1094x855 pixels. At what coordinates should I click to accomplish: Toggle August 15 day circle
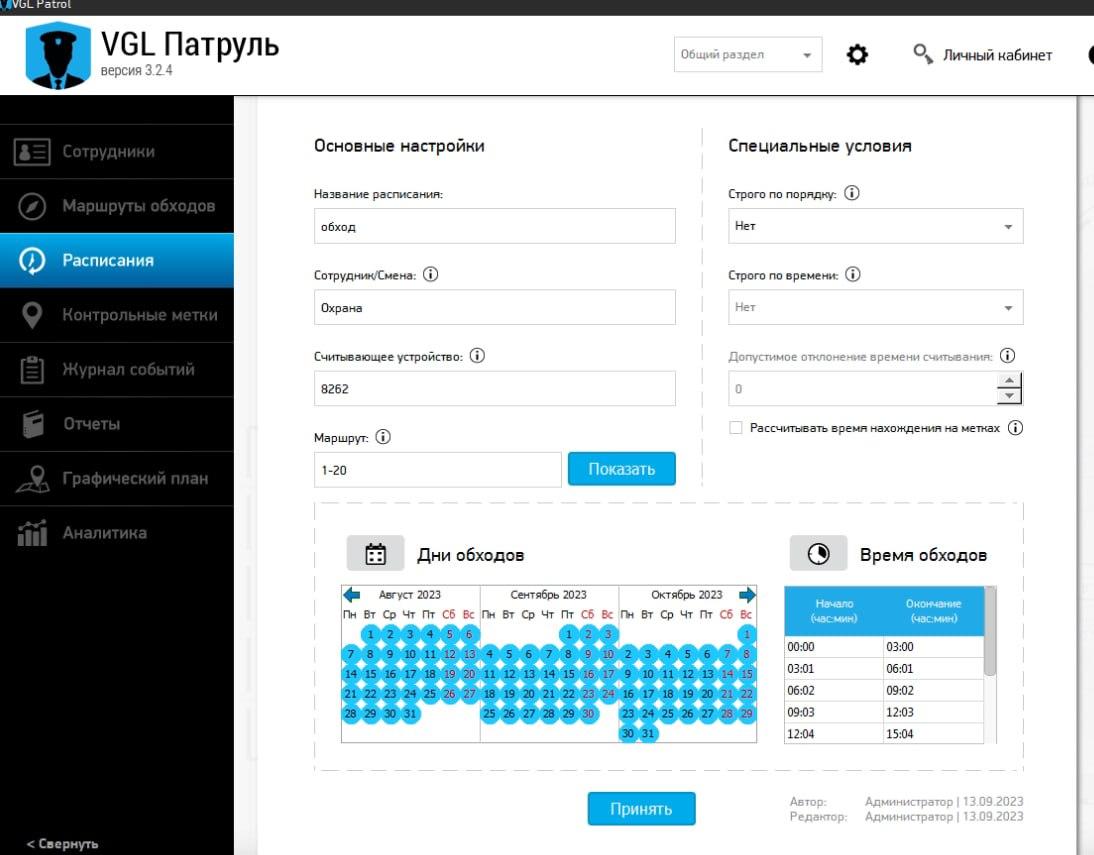coord(370,674)
